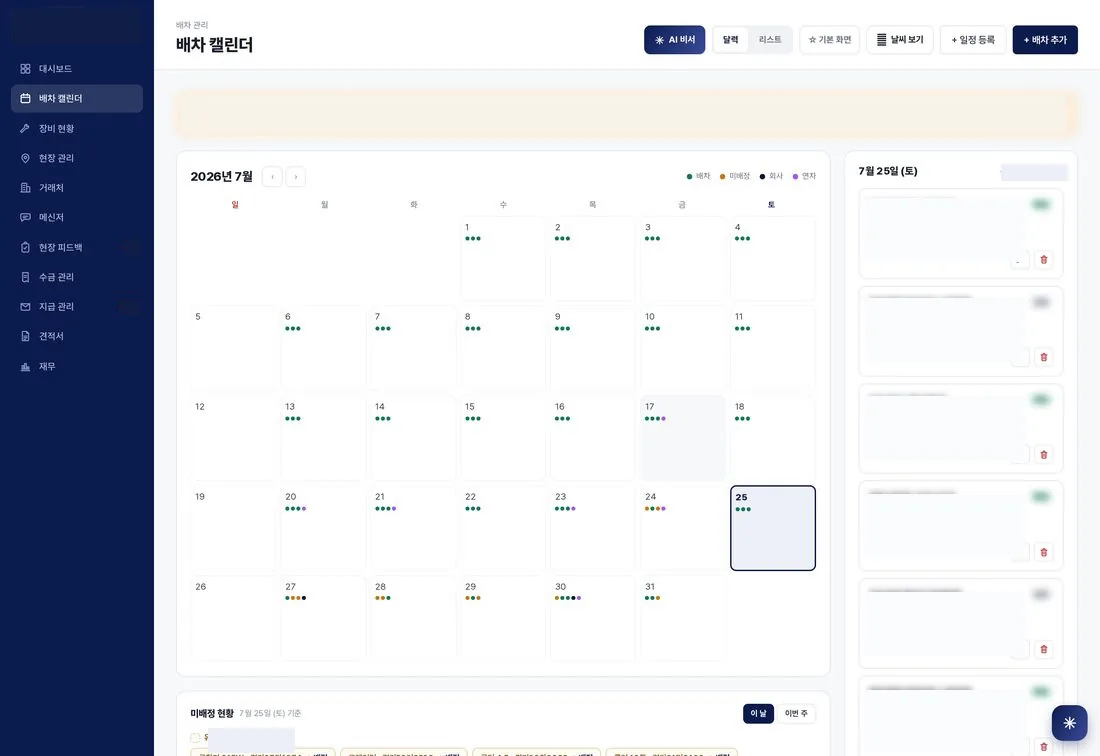Click the 배차 추가 button
The image size is (1100, 756).
coord(1045,40)
